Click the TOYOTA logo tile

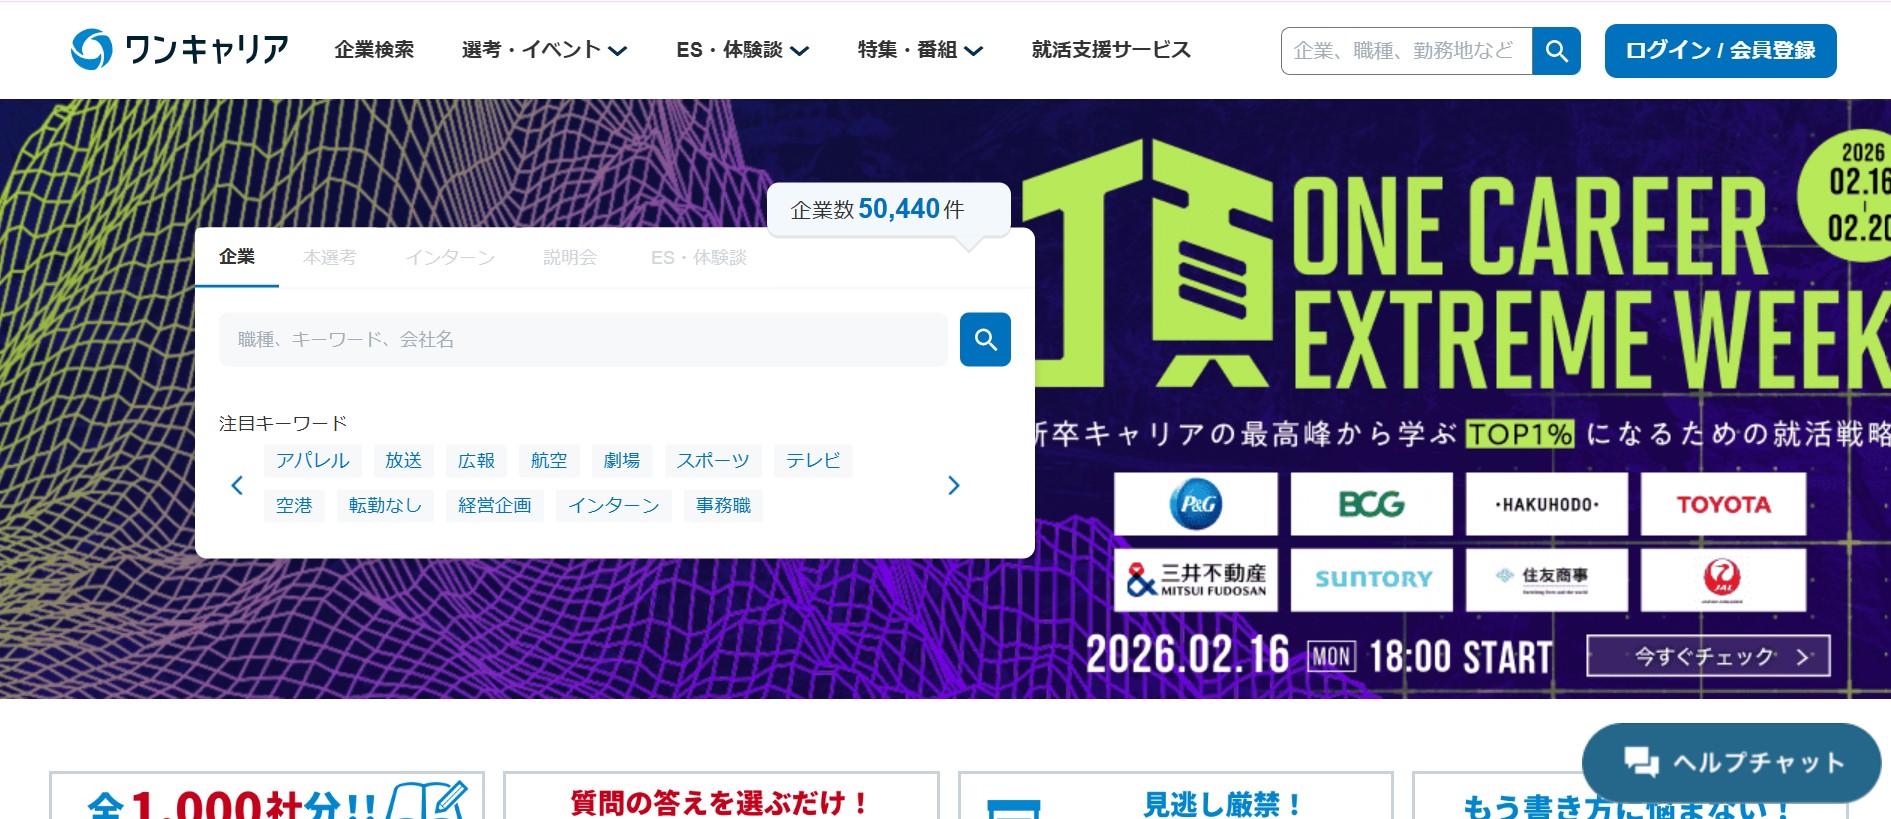[x=1723, y=504]
